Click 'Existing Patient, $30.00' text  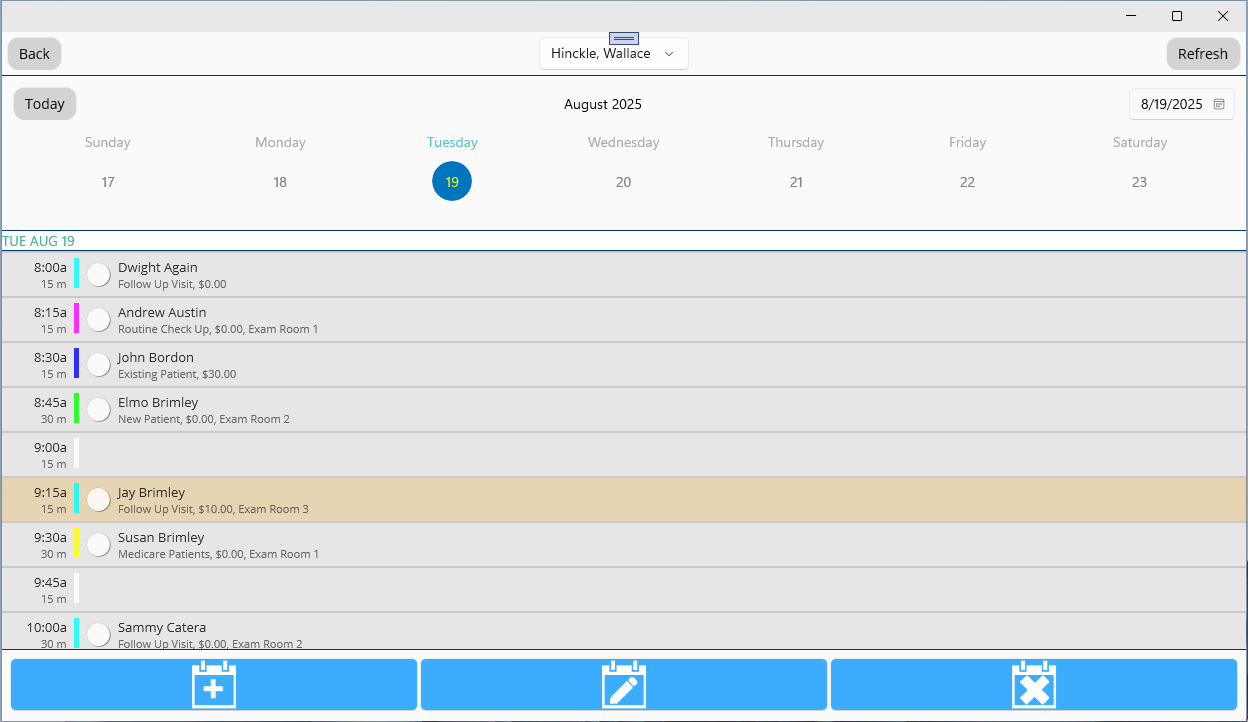pos(177,374)
